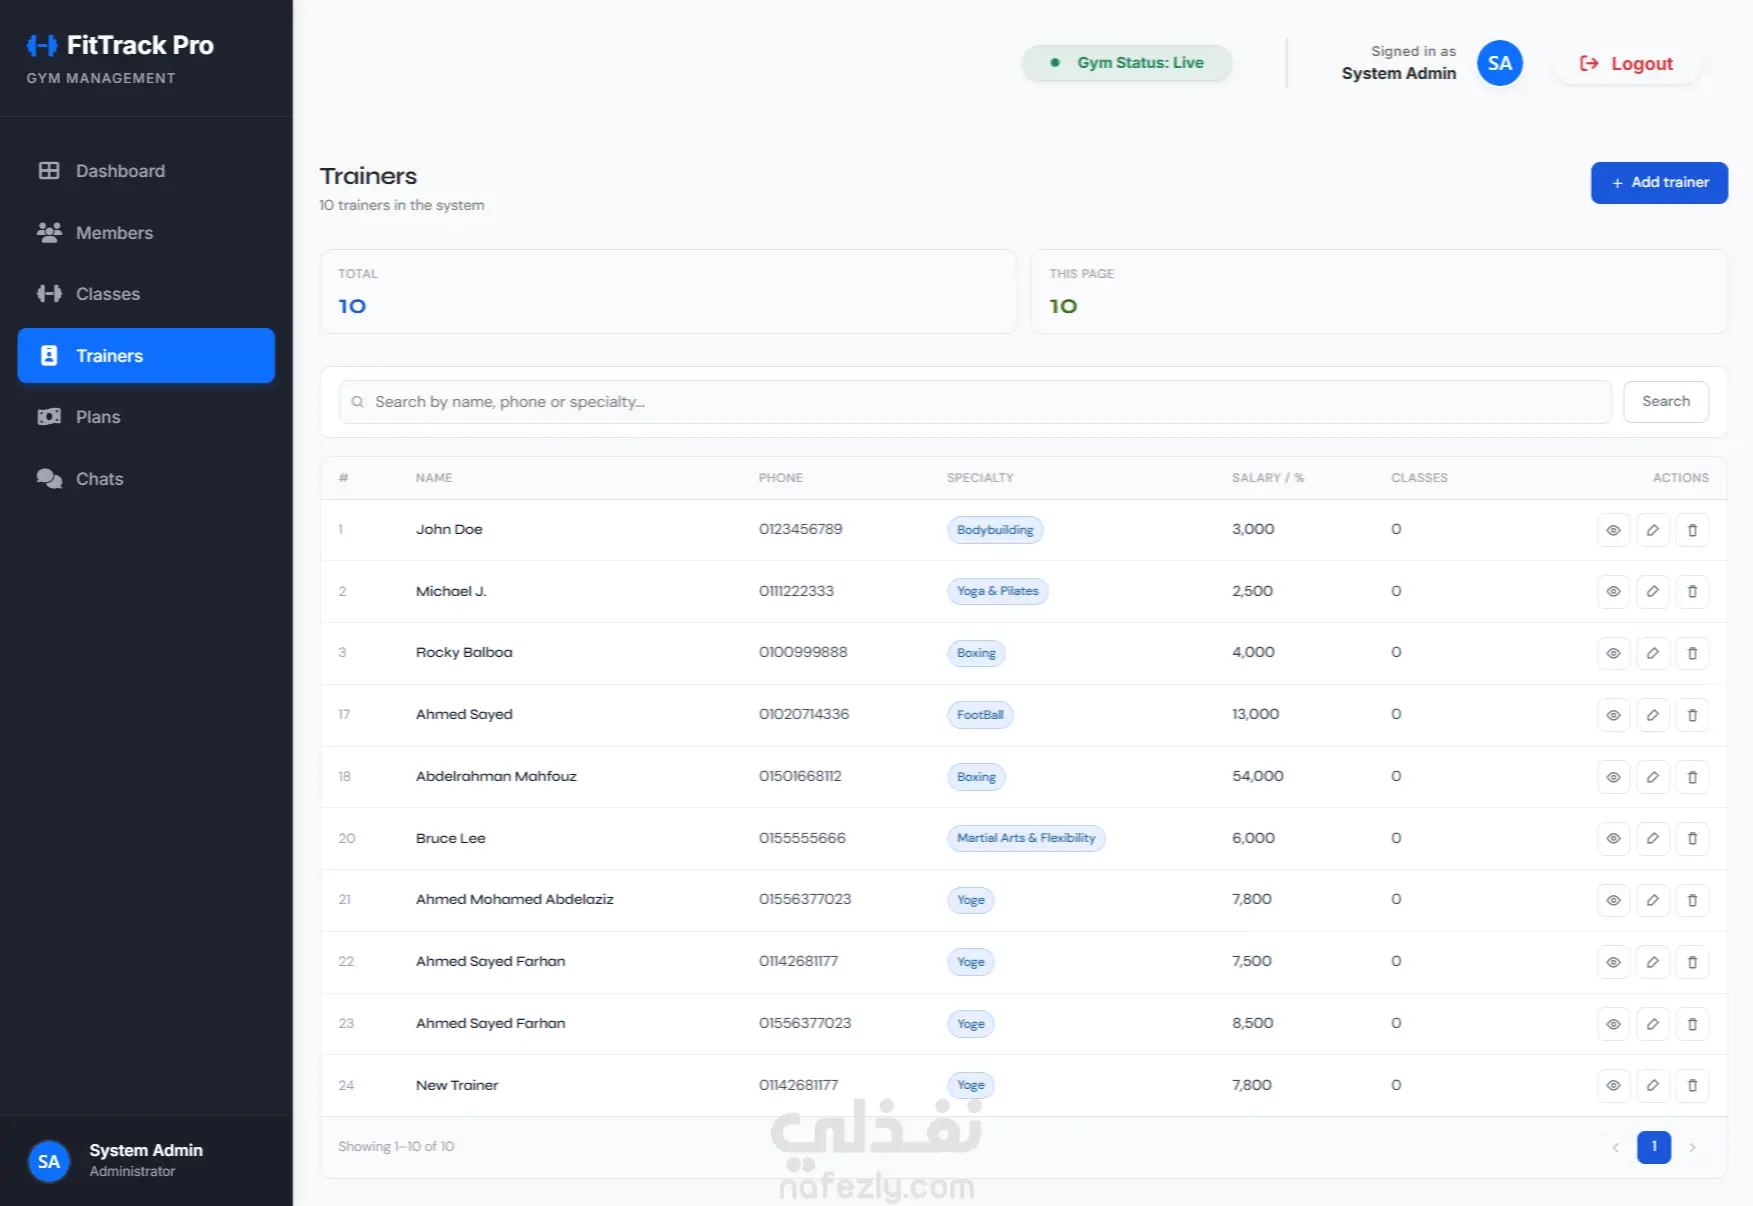The image size is (1753, 1206).
Task: Select the Trainers sidebar item
Action: click(x=146, y=356)
